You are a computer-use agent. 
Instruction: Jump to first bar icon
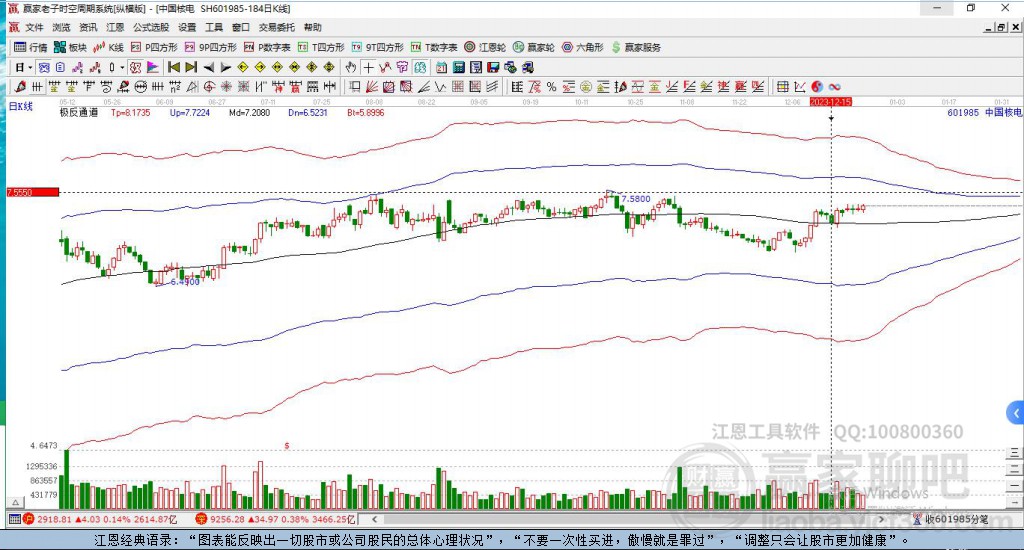[x=174, y=67]
